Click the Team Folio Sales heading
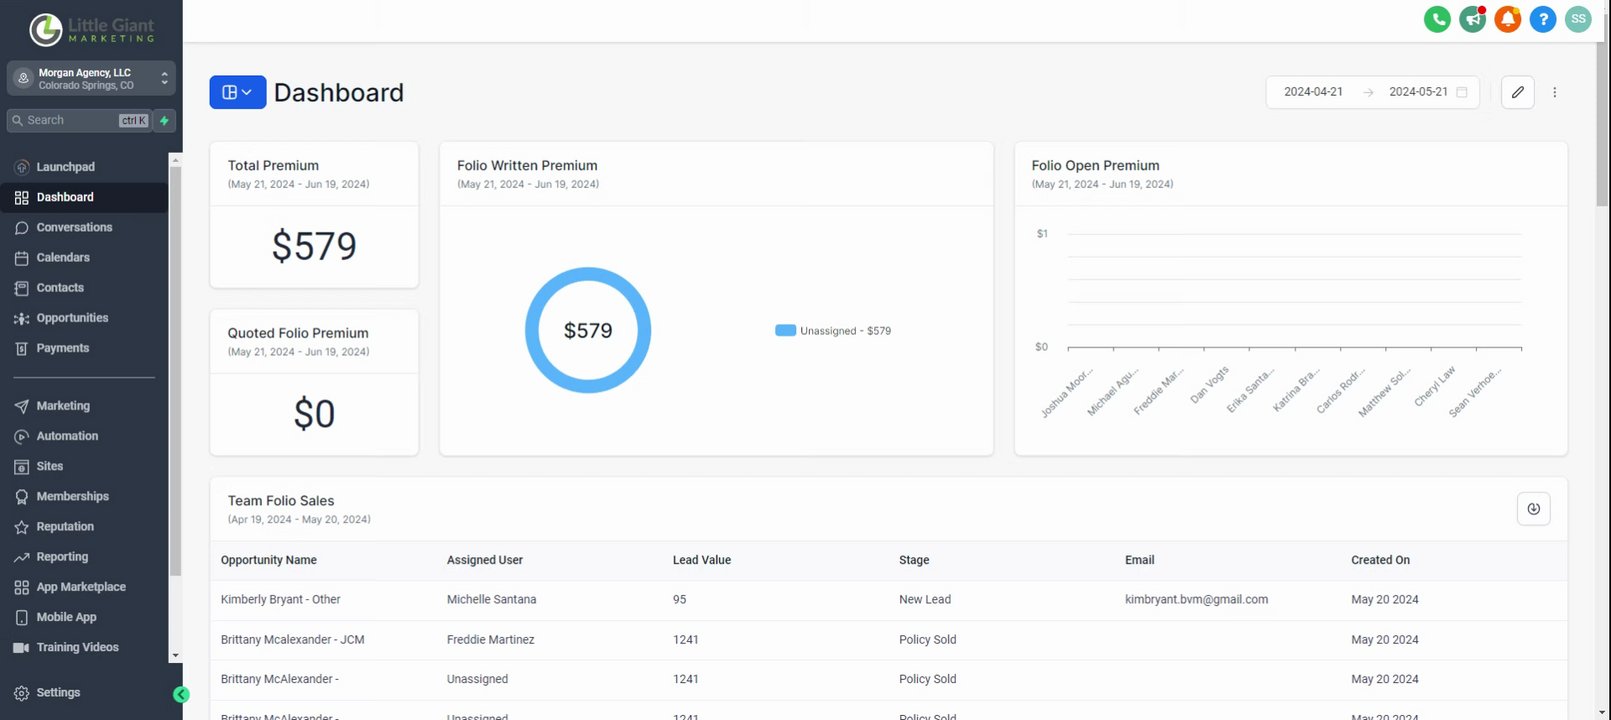This screenshot has height=720, width=1611. (x=281, y=501)
